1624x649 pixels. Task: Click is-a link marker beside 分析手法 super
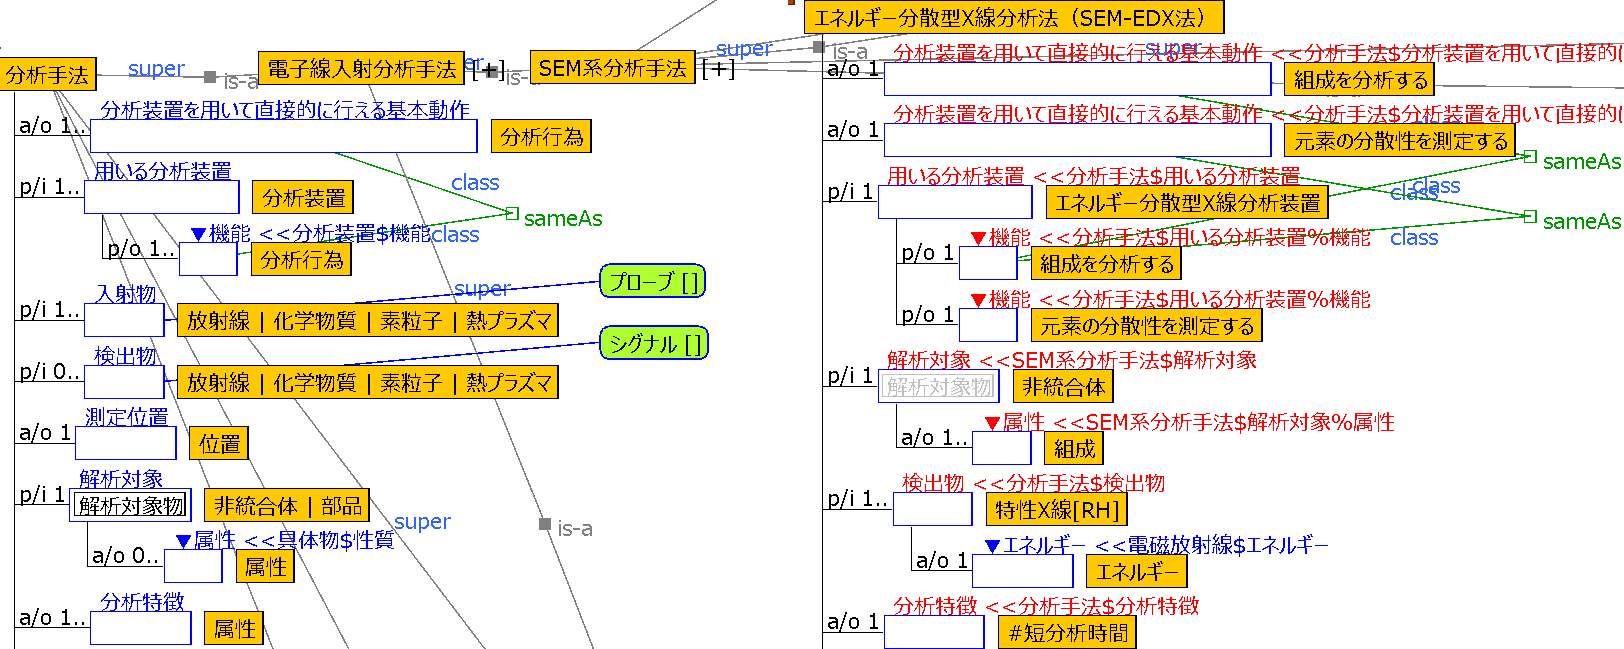pyautogui.click(x=210, y=76)
